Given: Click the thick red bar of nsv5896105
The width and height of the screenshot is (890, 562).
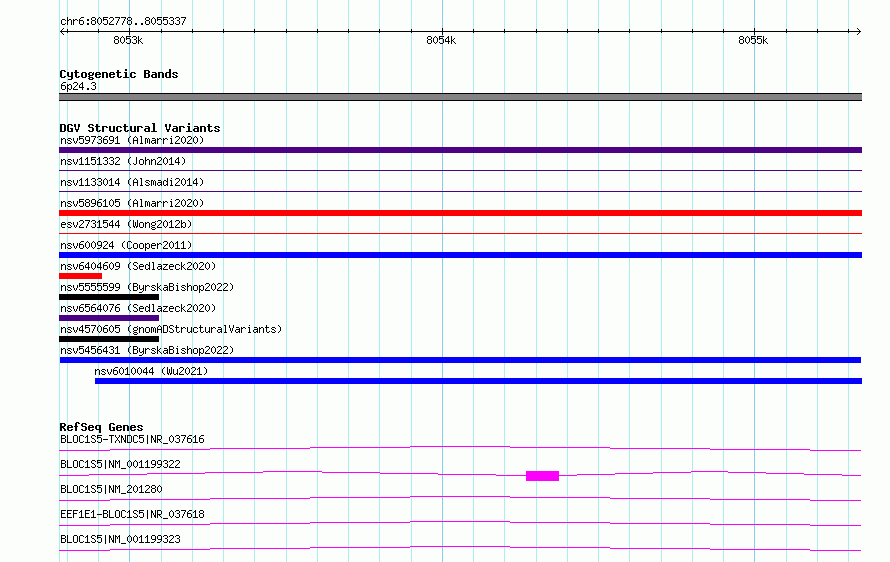Looking at the screenshot, I should click(460, 213).
